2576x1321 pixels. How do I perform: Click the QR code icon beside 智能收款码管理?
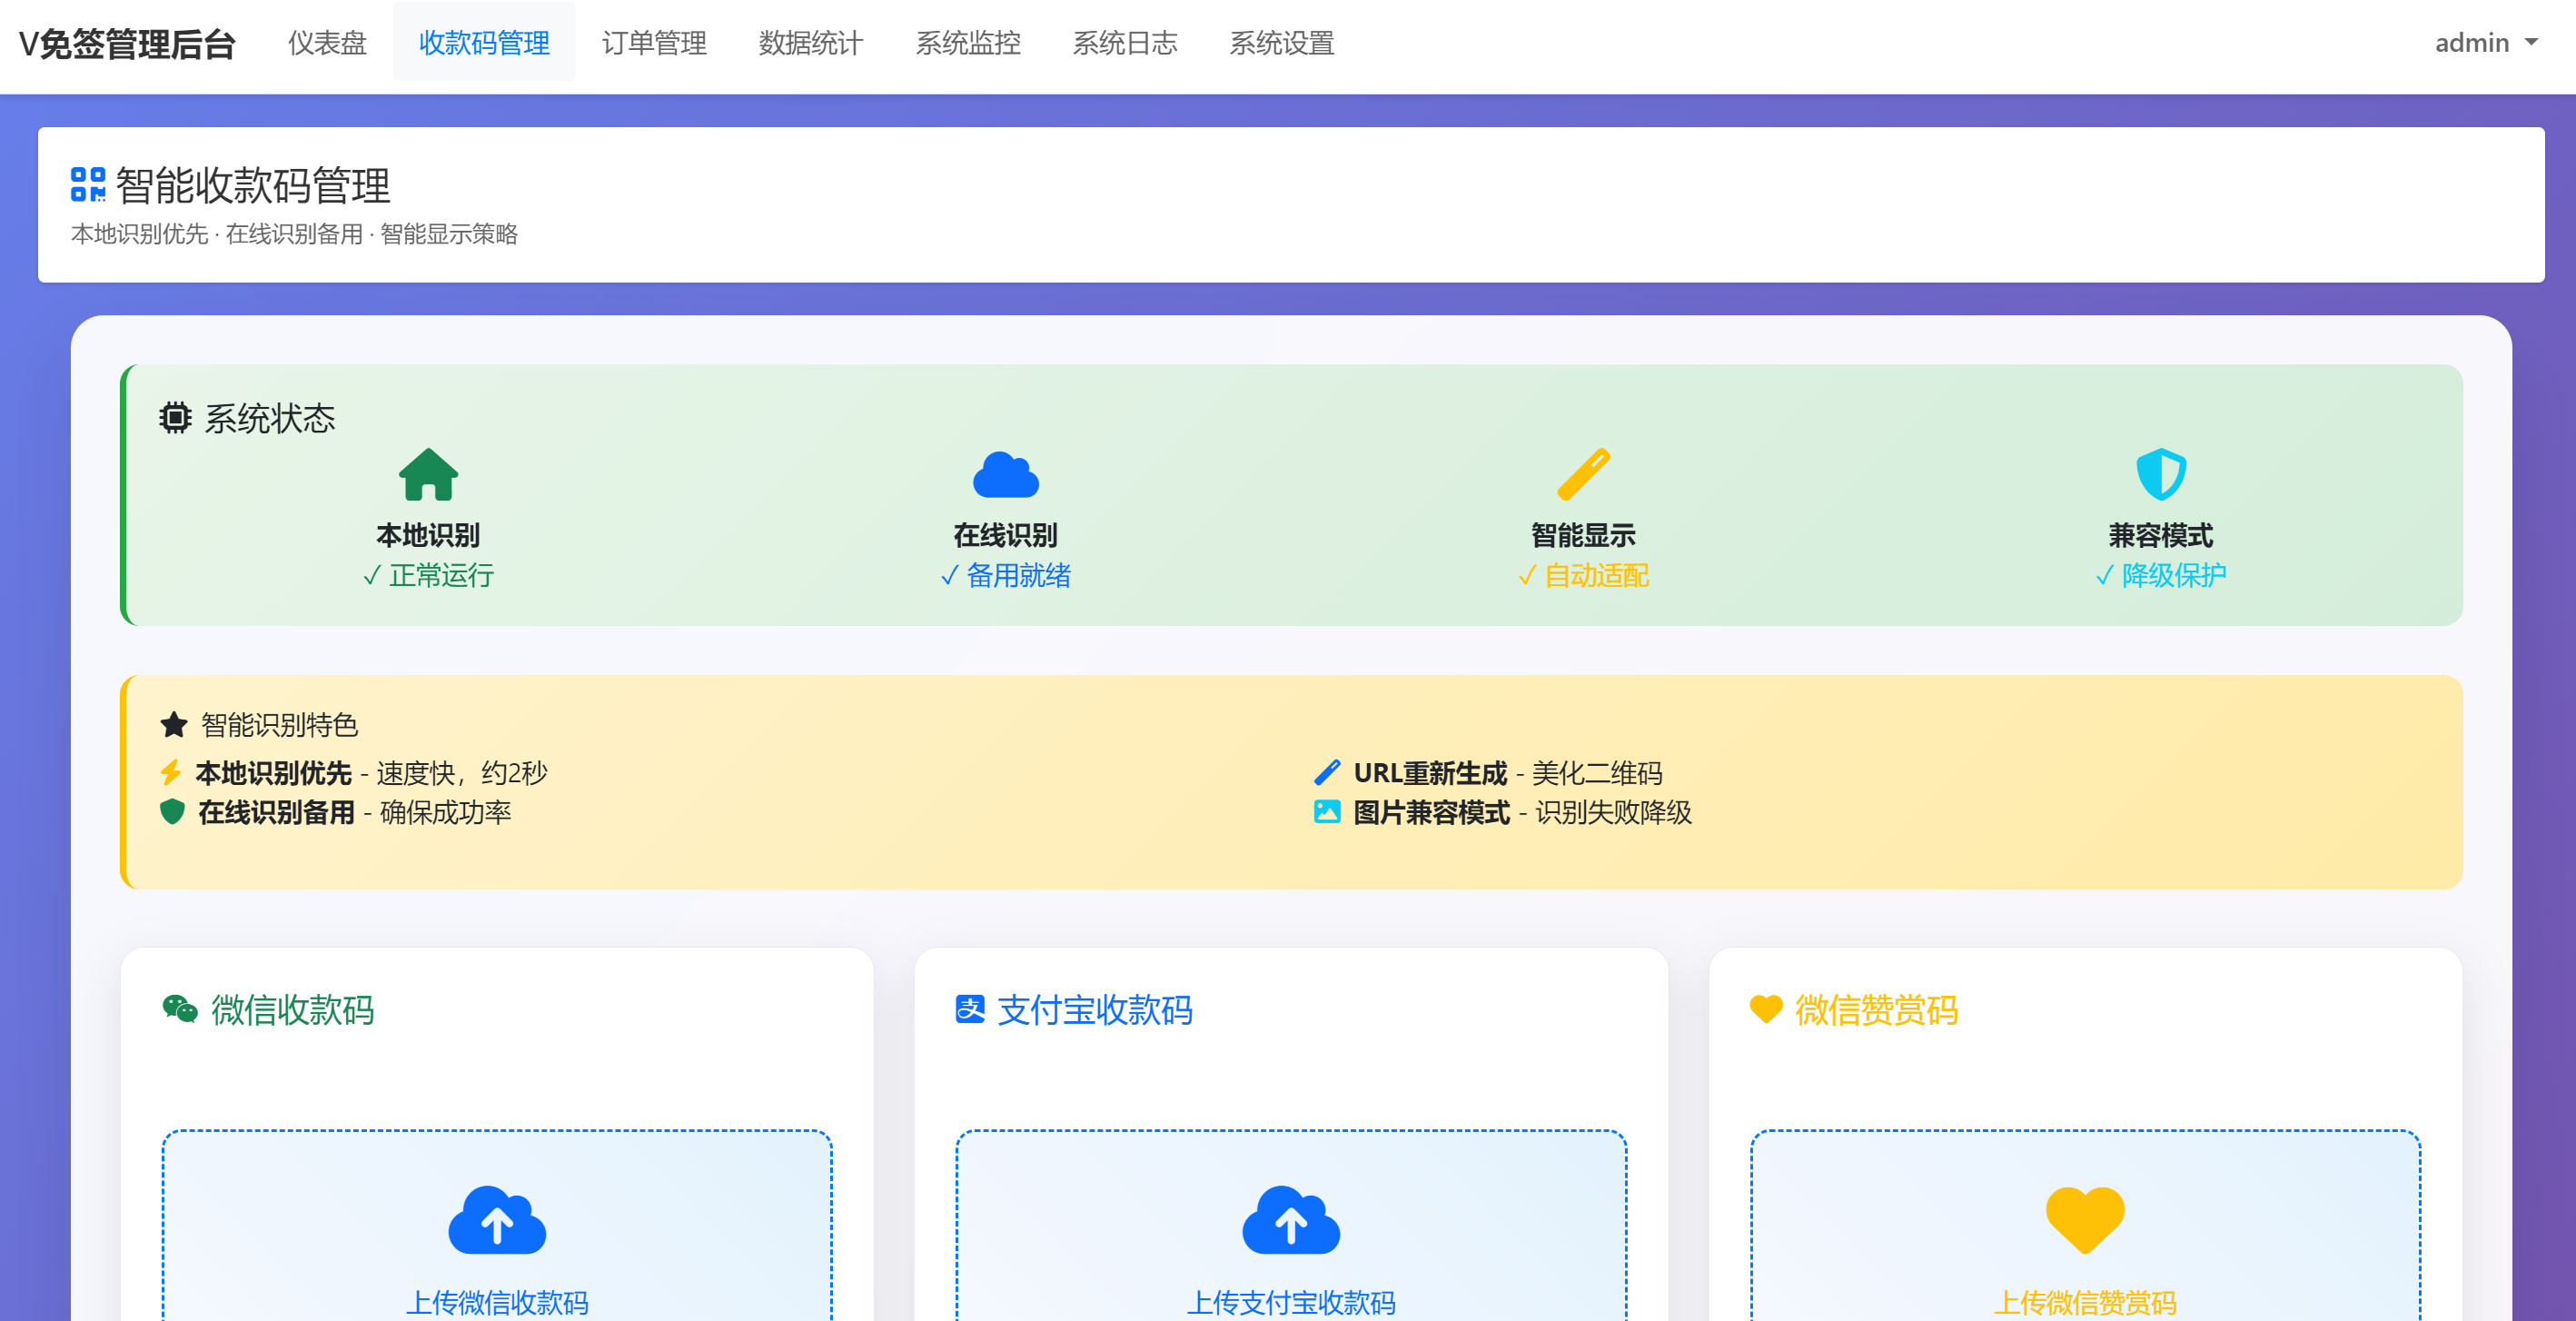point(88,184)
